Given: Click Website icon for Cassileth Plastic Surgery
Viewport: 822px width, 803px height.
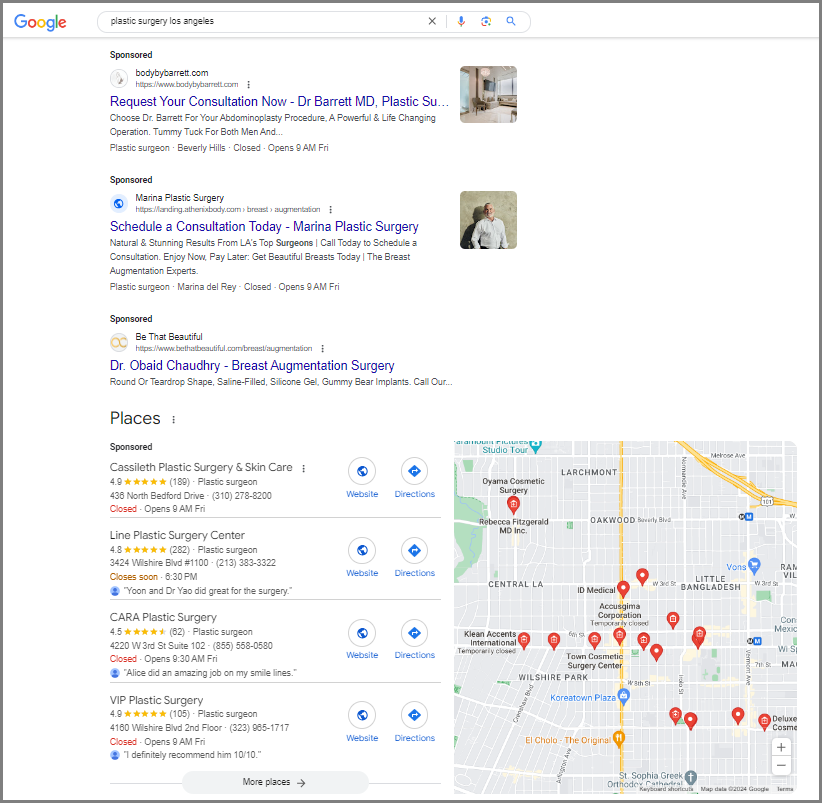Looking at the screenshot, I should [362, 471].
